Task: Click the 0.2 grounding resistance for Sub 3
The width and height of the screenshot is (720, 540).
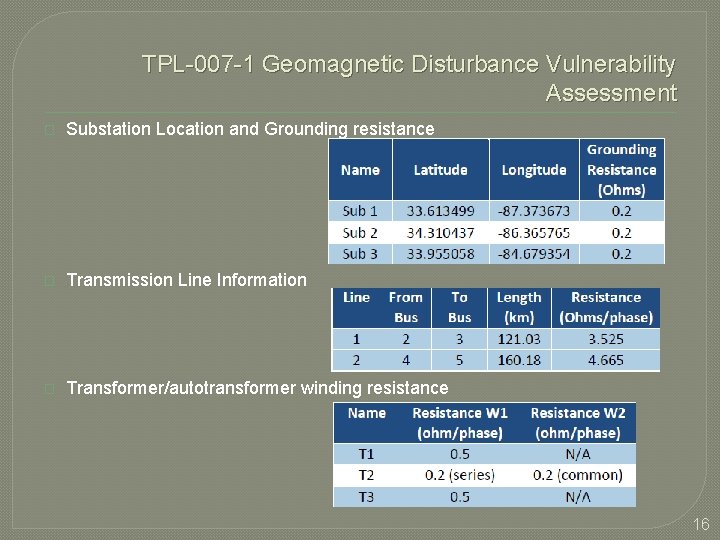Action: pos(622,254)
